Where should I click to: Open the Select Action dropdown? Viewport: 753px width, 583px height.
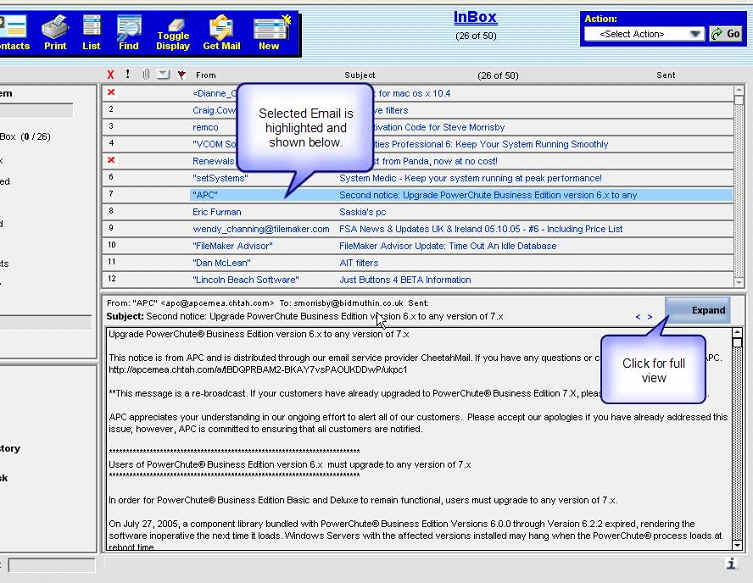(644, 34)
